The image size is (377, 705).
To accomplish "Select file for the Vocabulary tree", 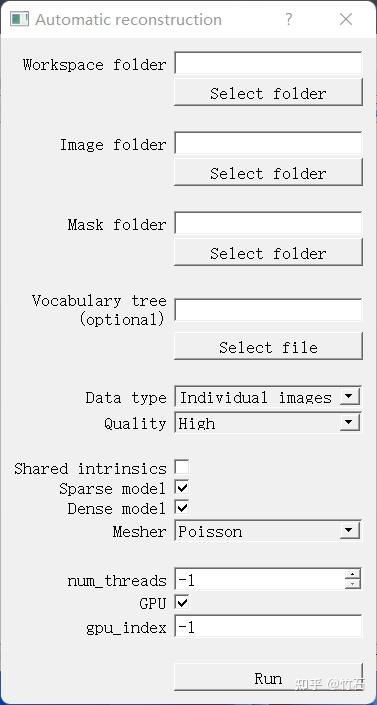I will 268,347.
